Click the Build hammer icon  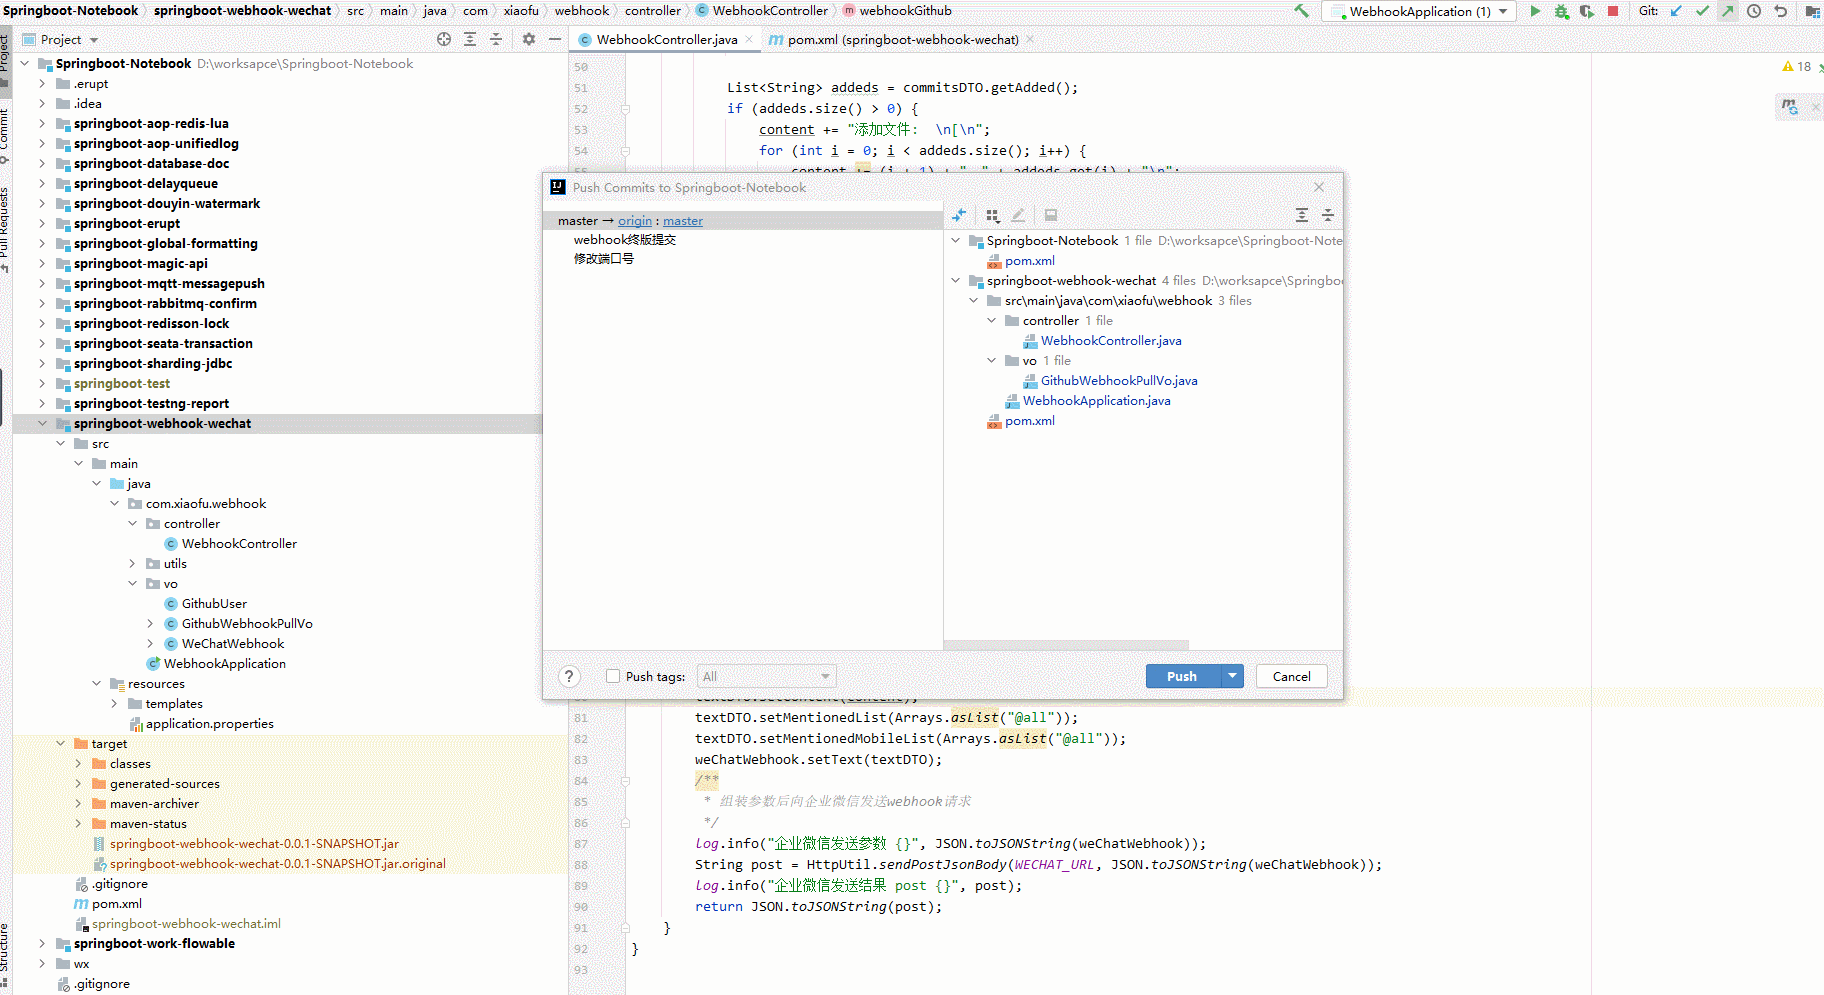pyautogui.click(x=1301, y=11)
